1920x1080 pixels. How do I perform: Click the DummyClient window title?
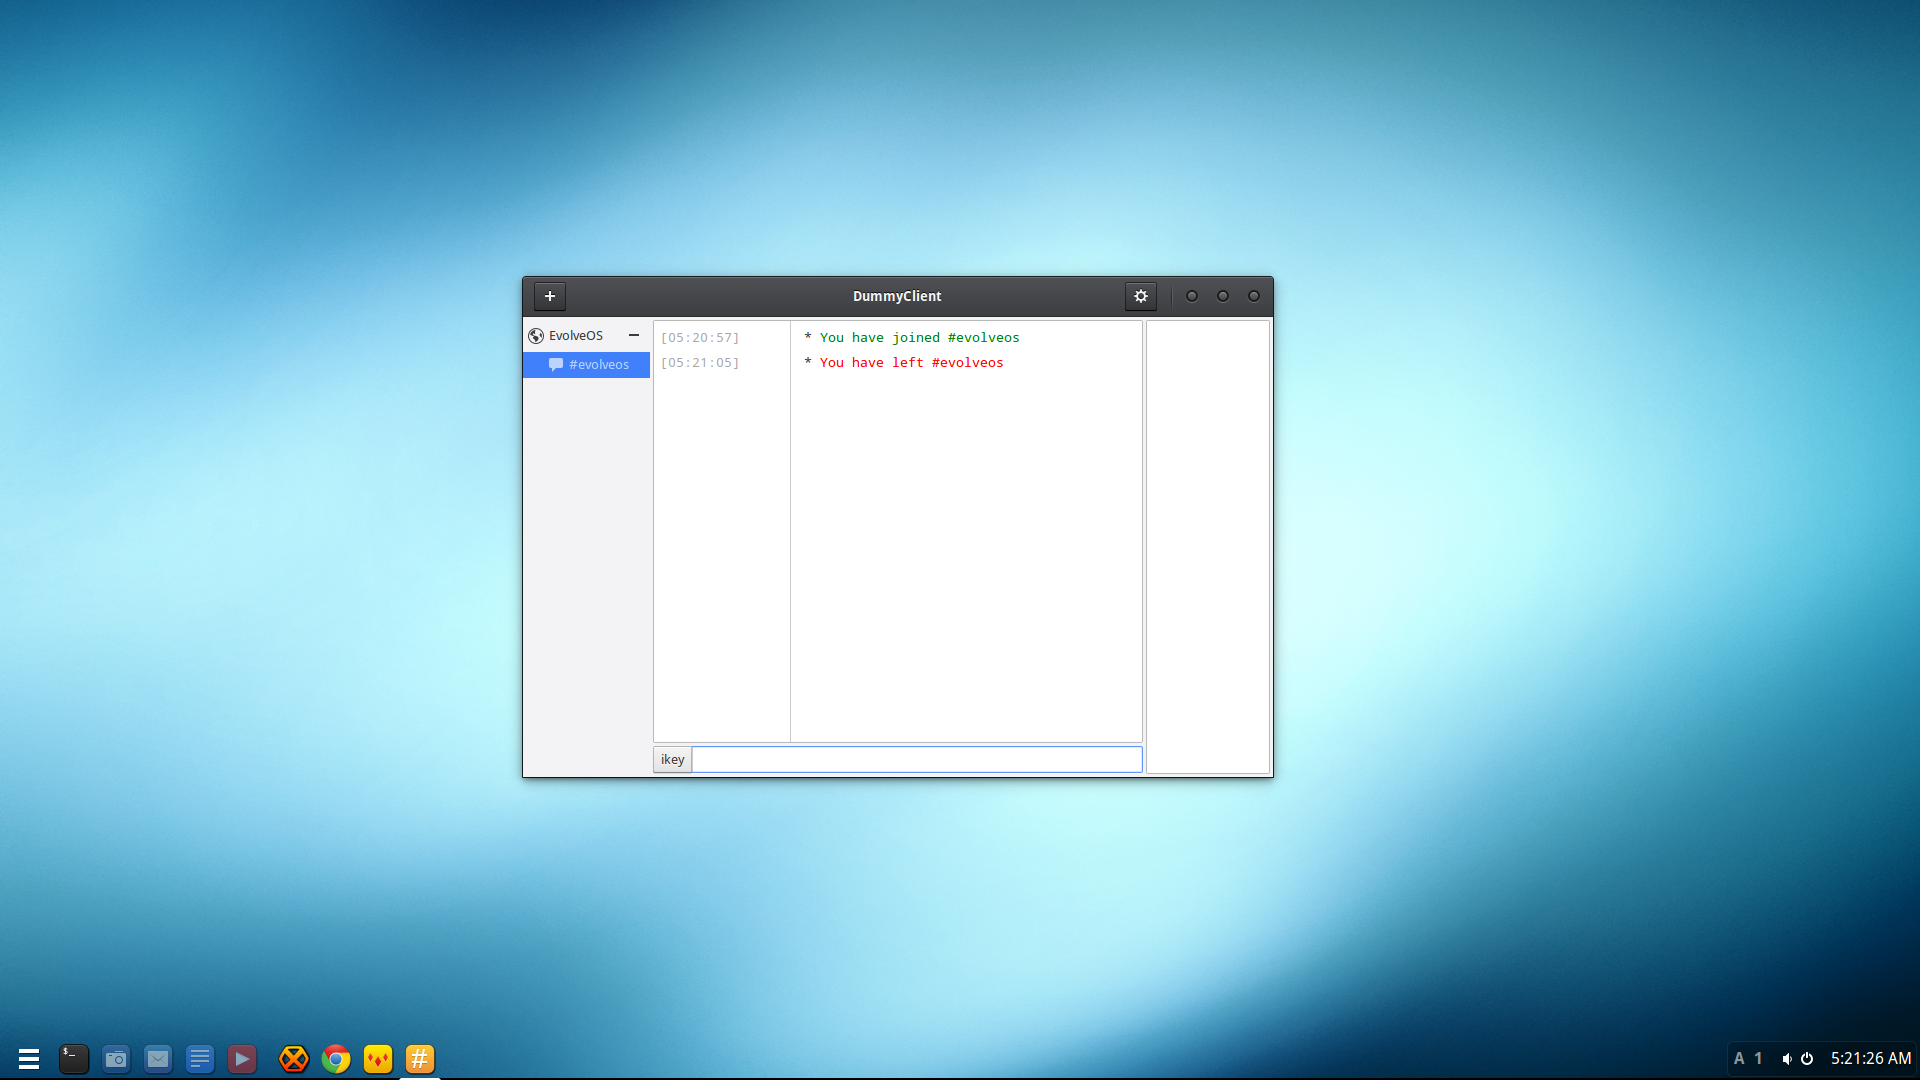pos(897,296)
